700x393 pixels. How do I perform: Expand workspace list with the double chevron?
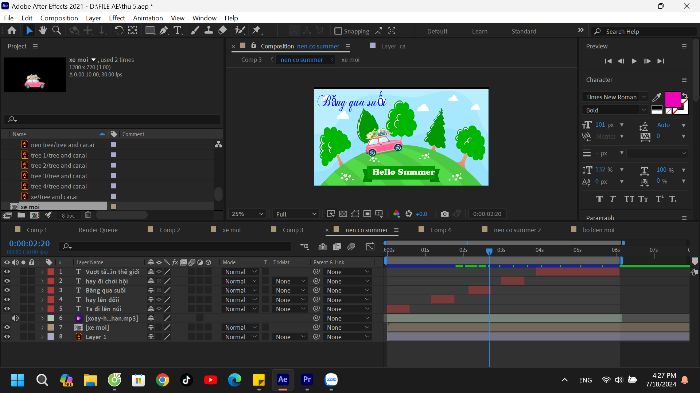coord(580,30)
